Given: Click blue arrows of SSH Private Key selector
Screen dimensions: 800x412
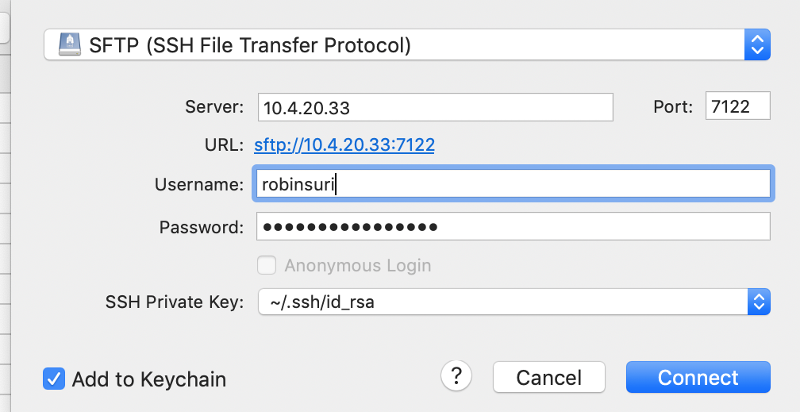Looking at the screenshot, I should [x=759, y=302].
